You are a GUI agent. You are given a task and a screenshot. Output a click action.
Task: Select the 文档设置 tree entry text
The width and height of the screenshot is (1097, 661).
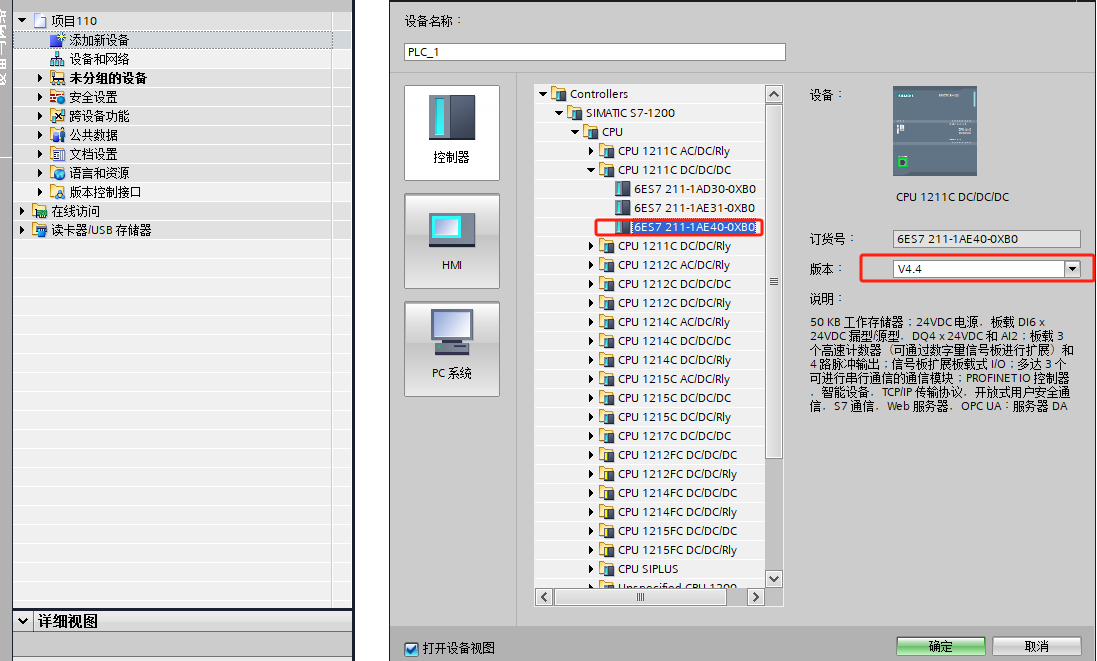click(93, 153)
